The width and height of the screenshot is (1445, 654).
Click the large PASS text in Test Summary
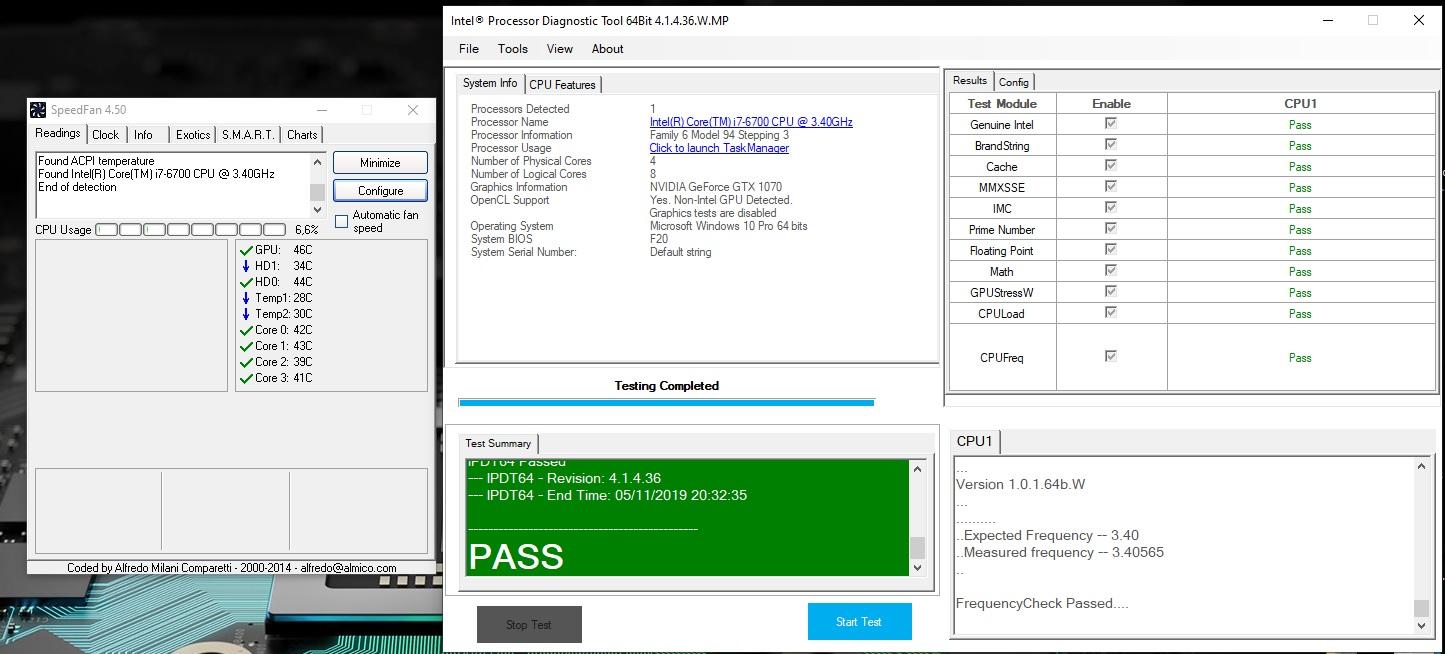click(x=516, y=556)
